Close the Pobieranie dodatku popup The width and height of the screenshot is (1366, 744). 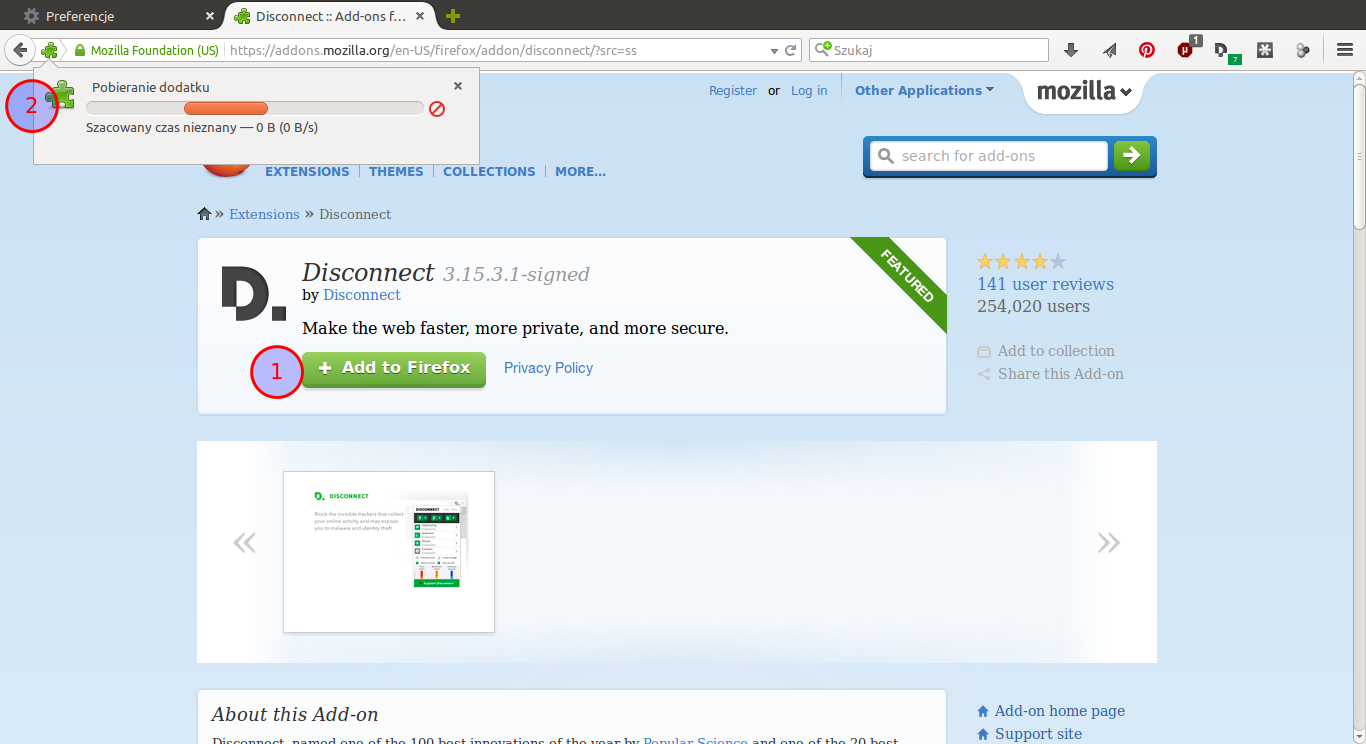coord(458,87)
